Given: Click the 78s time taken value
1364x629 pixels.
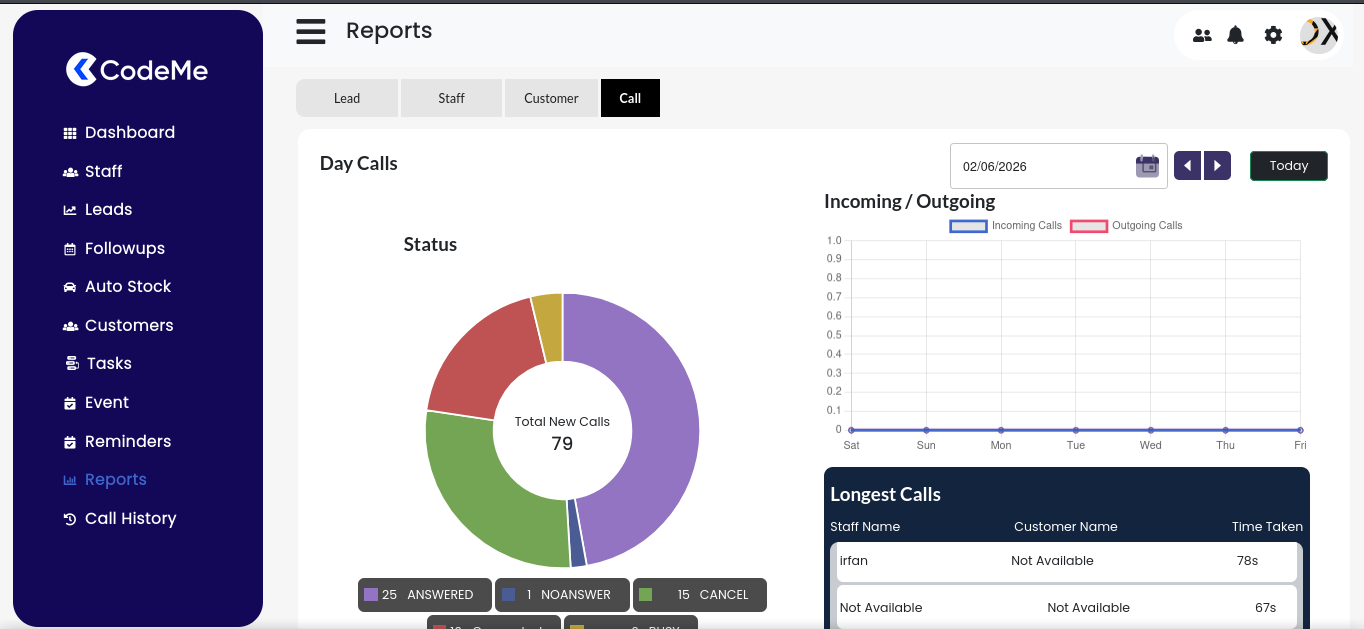Looking at the screenshot, I should (x=1247, y=561).
